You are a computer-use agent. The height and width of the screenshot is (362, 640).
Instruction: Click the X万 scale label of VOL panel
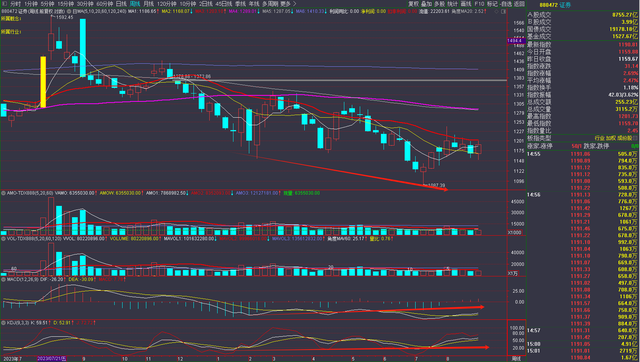[512, 273]
